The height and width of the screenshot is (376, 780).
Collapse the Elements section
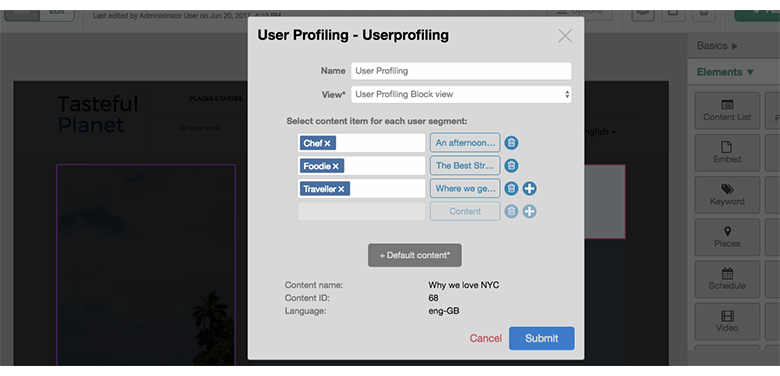click(725, 72)
